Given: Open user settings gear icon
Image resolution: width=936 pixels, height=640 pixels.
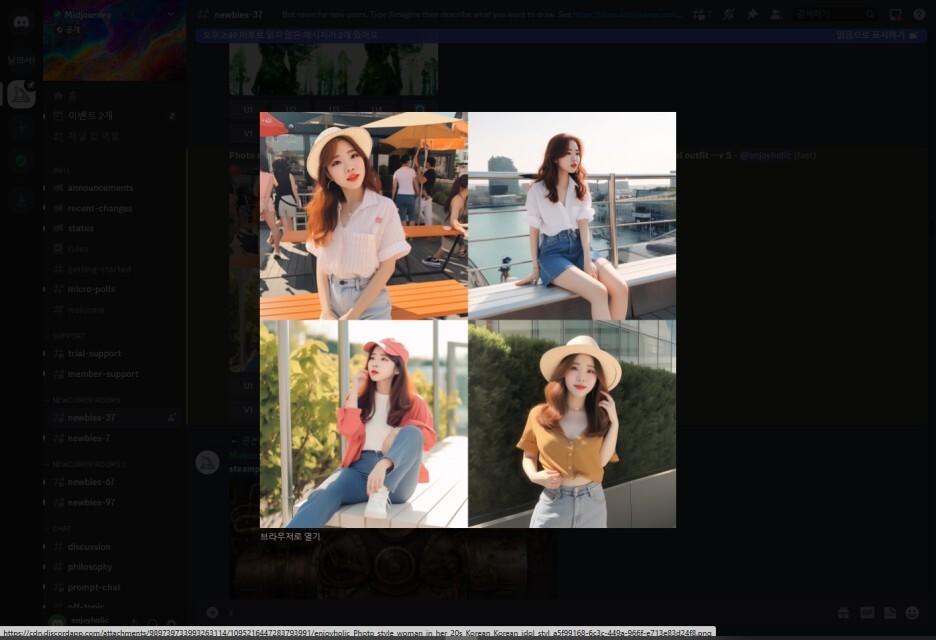Looking at the screenshot, I should 172,623.
